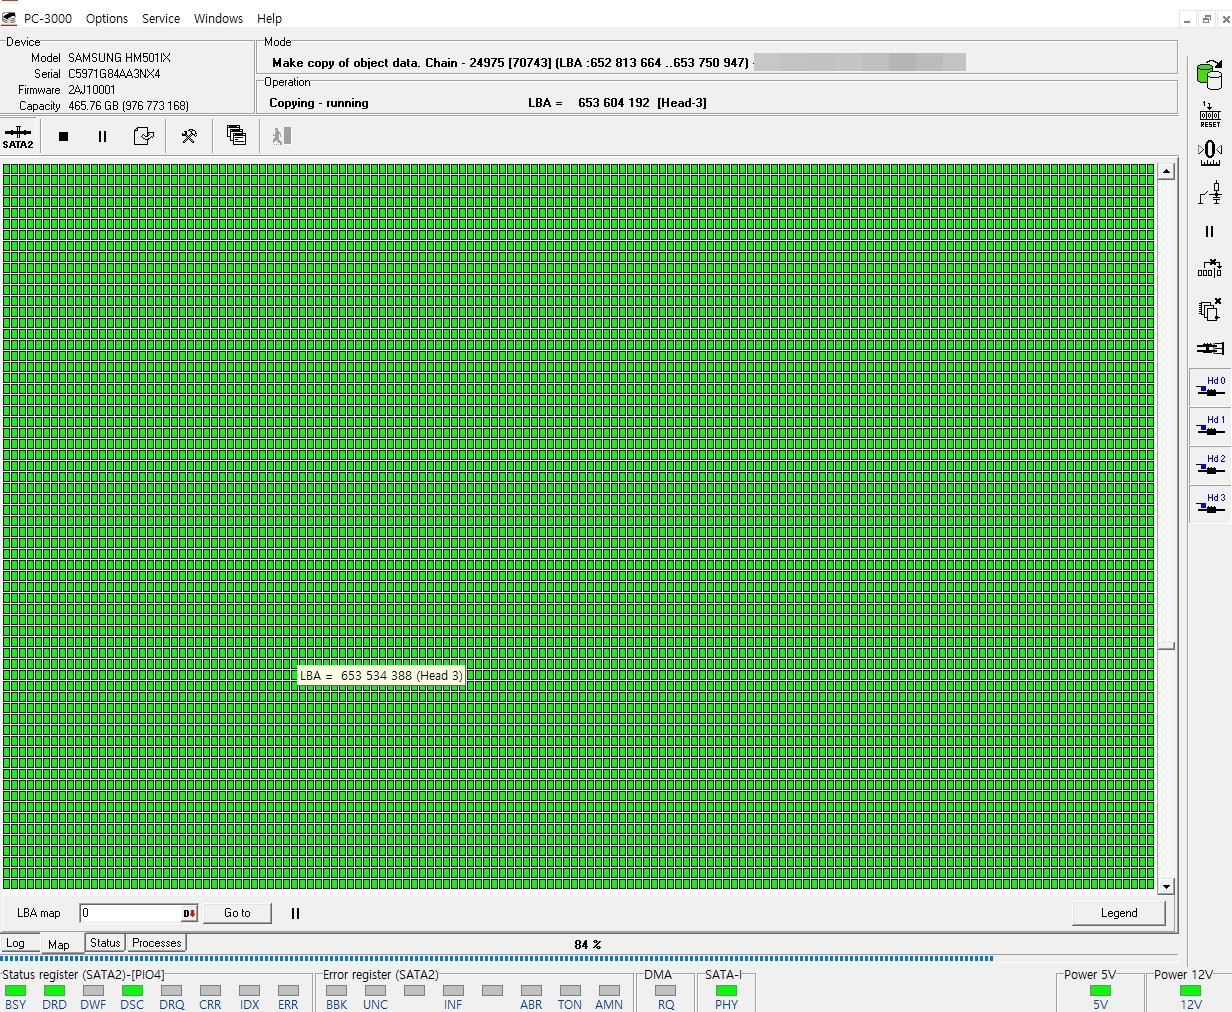Screen dimensions: 1232x1012
Task: Click the connector plug icon in the sidebar
Action: pos(1209,348)
